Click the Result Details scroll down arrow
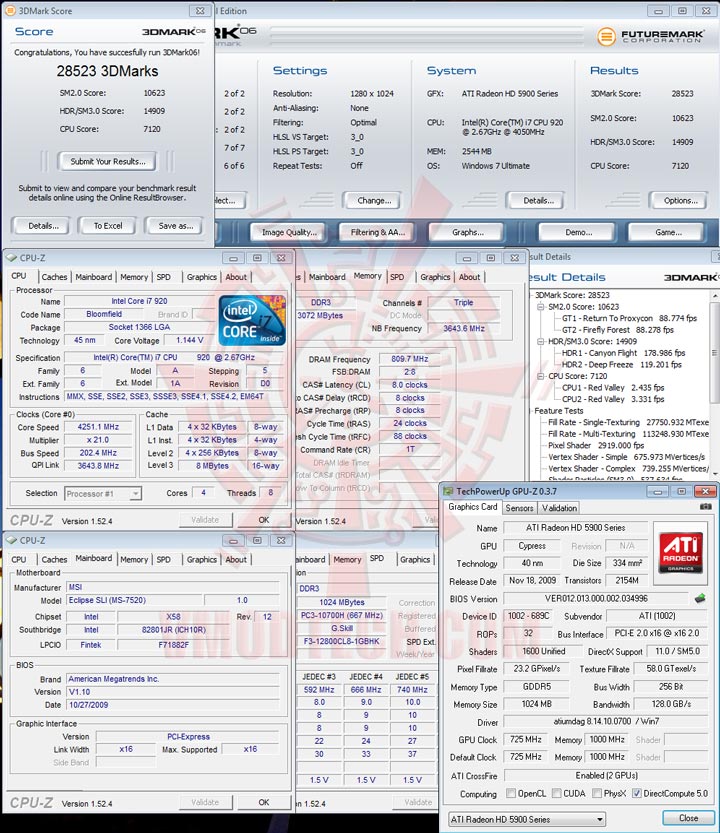 click(715, 473)
